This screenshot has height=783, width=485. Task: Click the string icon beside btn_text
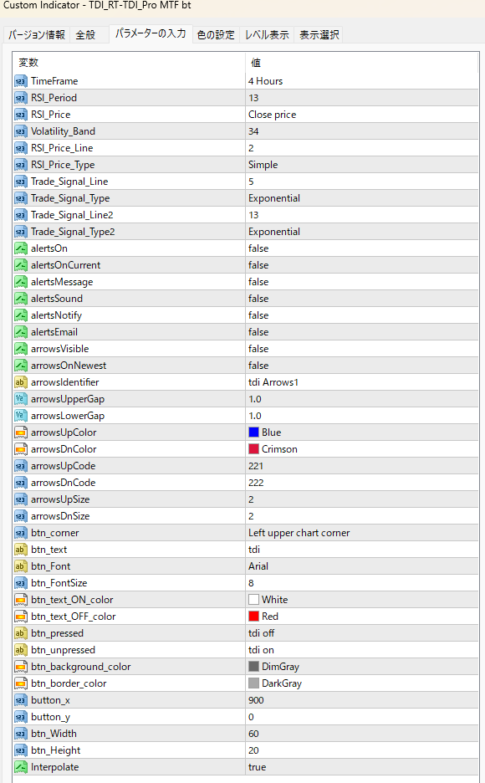pyautogui.click(x=20, y=549)
